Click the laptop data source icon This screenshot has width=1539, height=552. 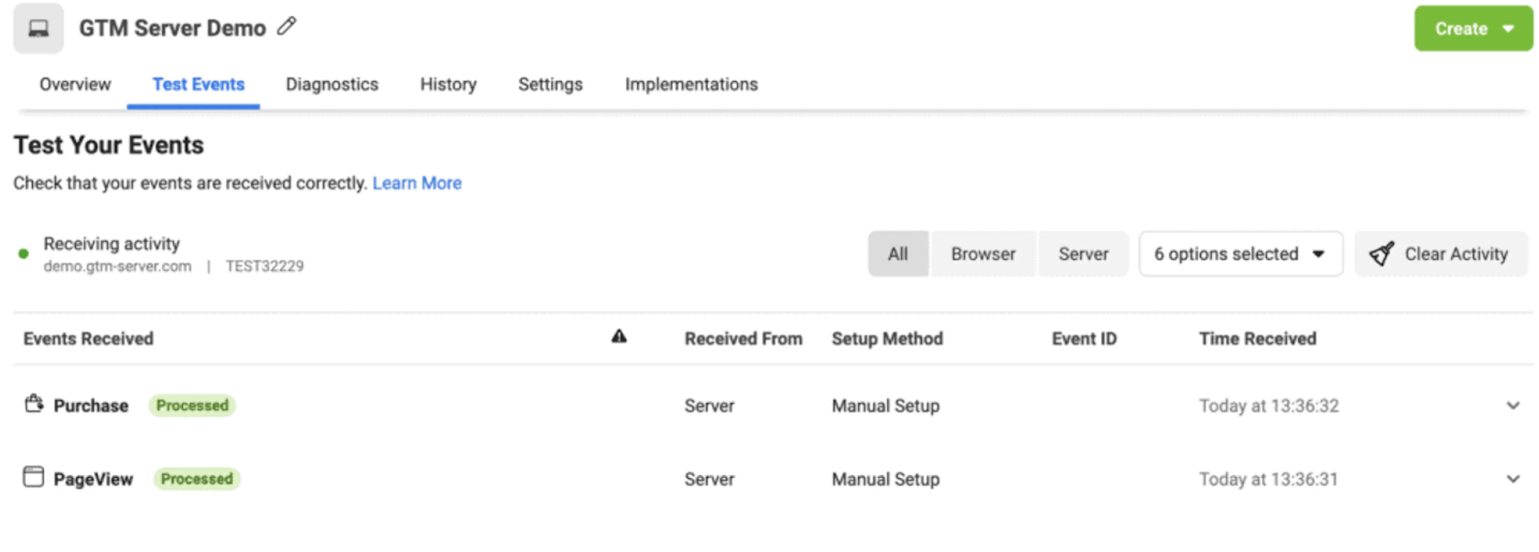point(39,29)
